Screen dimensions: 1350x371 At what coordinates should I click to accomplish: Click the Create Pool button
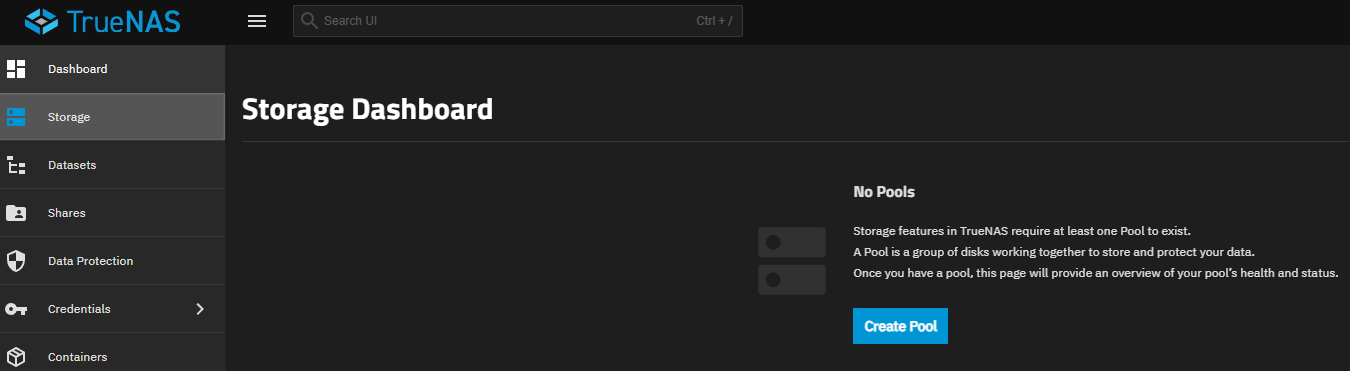point(900,327)
